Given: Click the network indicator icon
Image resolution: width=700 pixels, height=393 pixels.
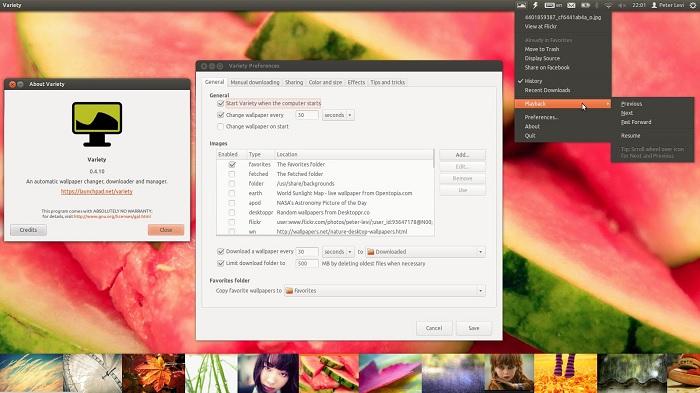Looking at the screenshot, I should (x=608, y=5).
